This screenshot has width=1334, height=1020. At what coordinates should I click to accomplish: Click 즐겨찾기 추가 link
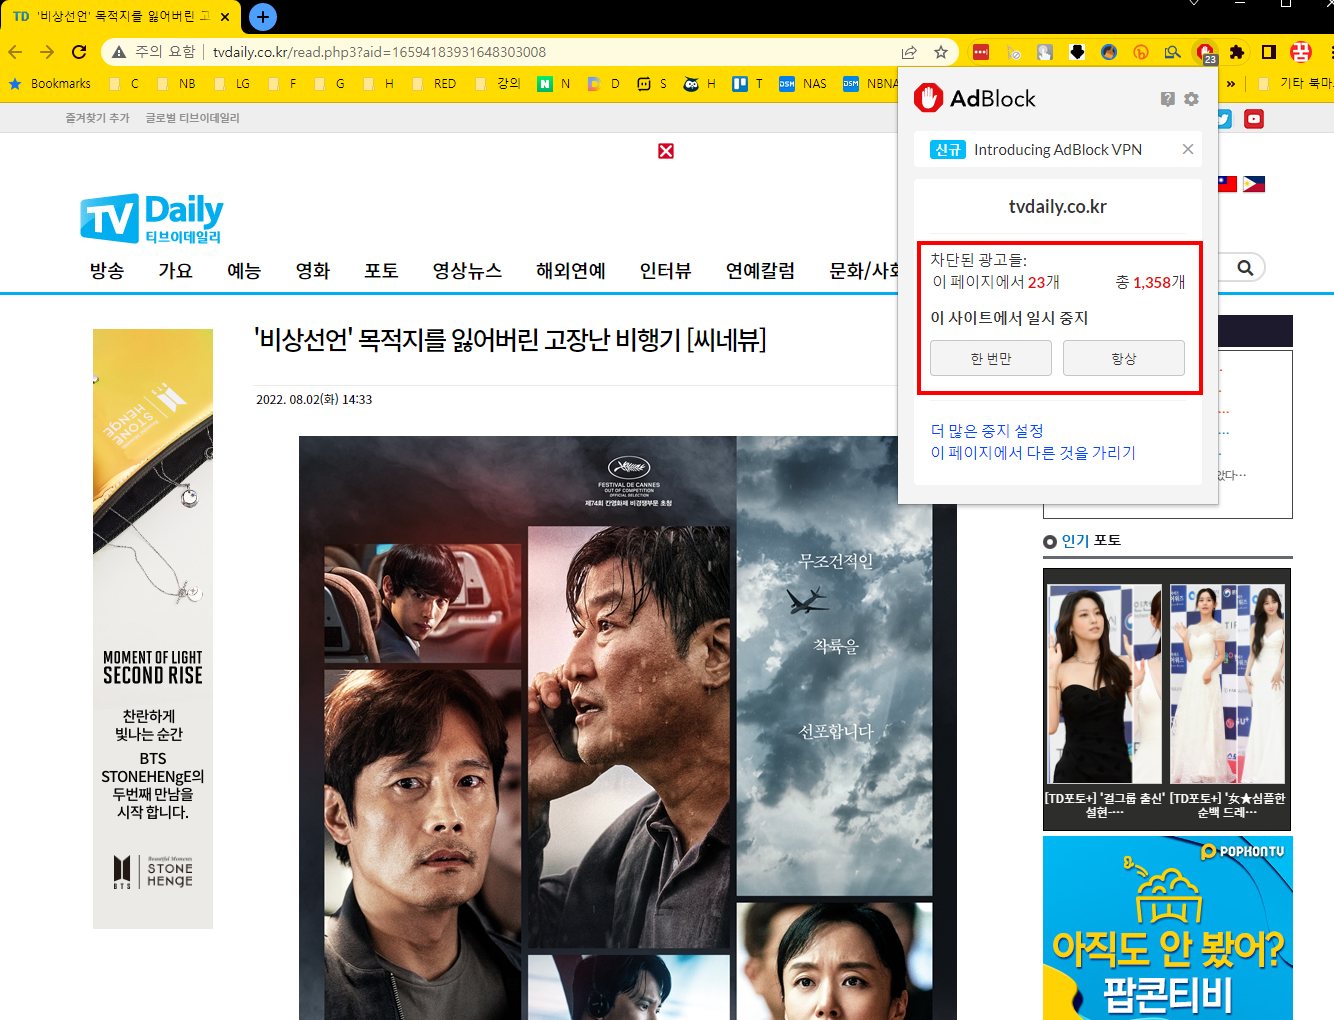(x=98, y=118)
